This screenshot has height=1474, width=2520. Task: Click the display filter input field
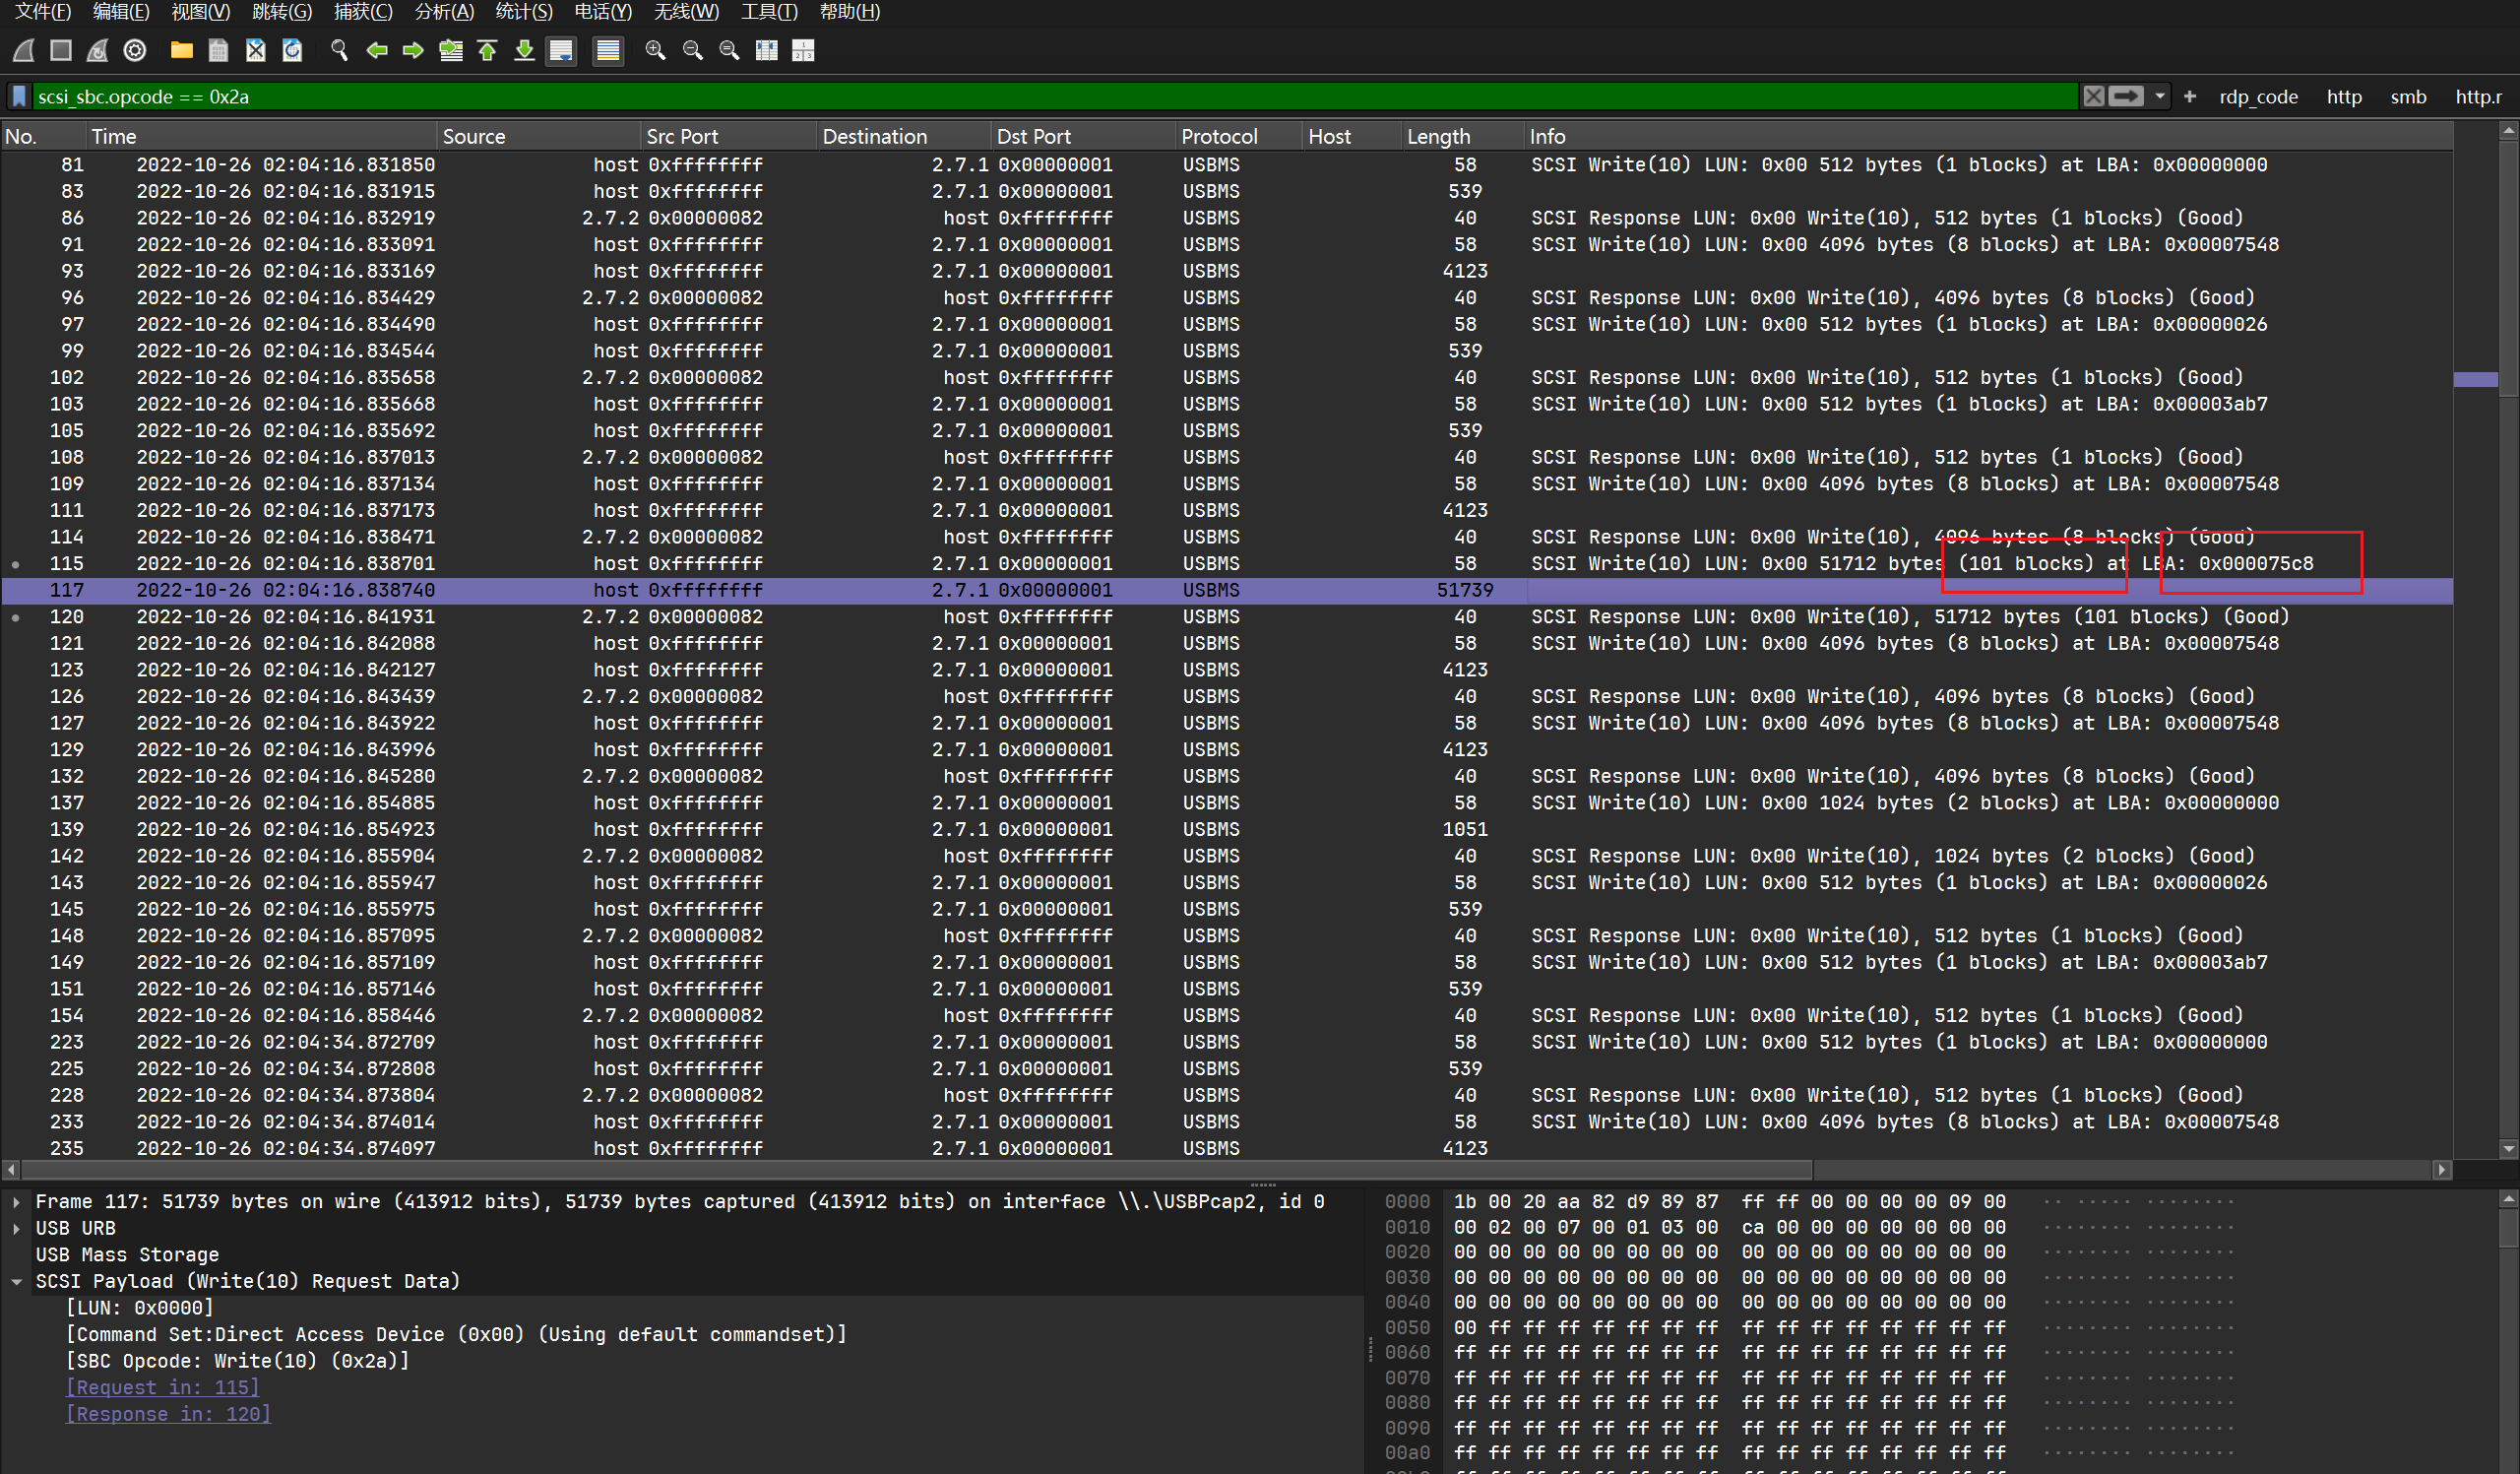(x=1055, y=96)
